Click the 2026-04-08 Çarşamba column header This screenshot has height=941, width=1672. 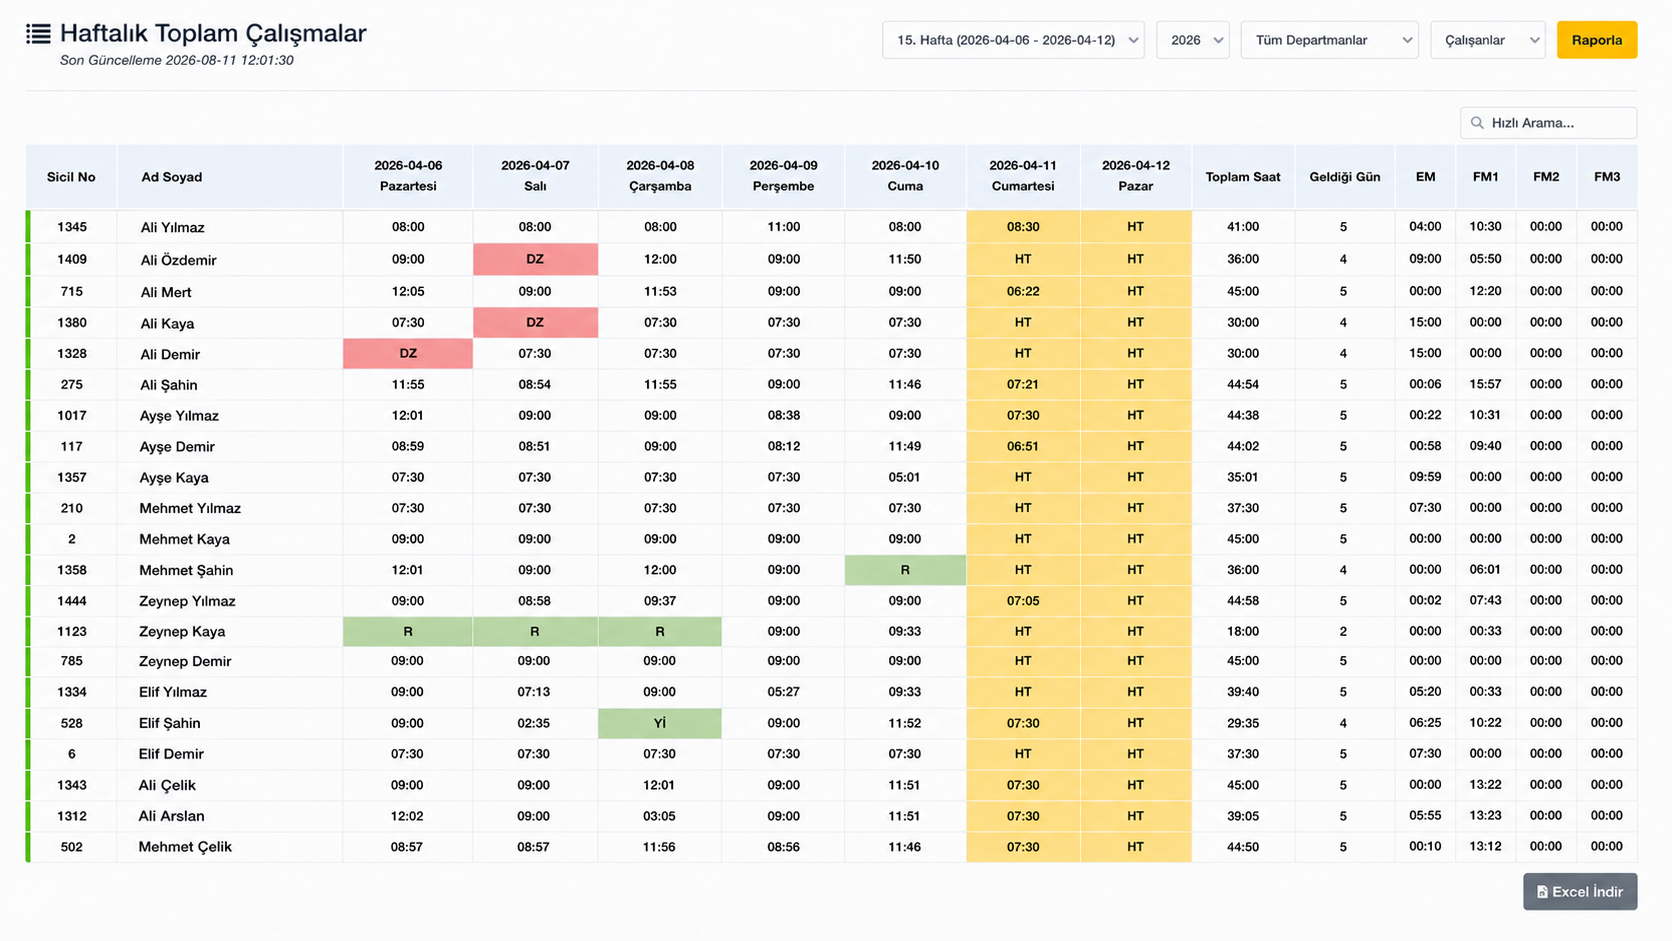coord(660,176)
